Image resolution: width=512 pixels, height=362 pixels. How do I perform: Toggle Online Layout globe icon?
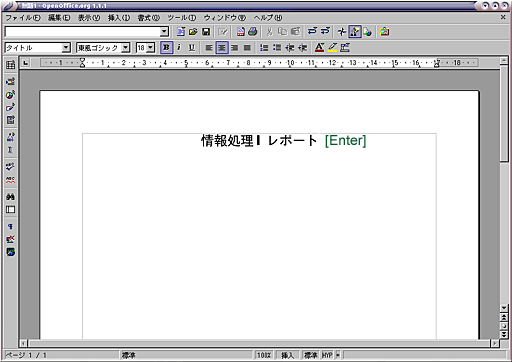point(10,252)
